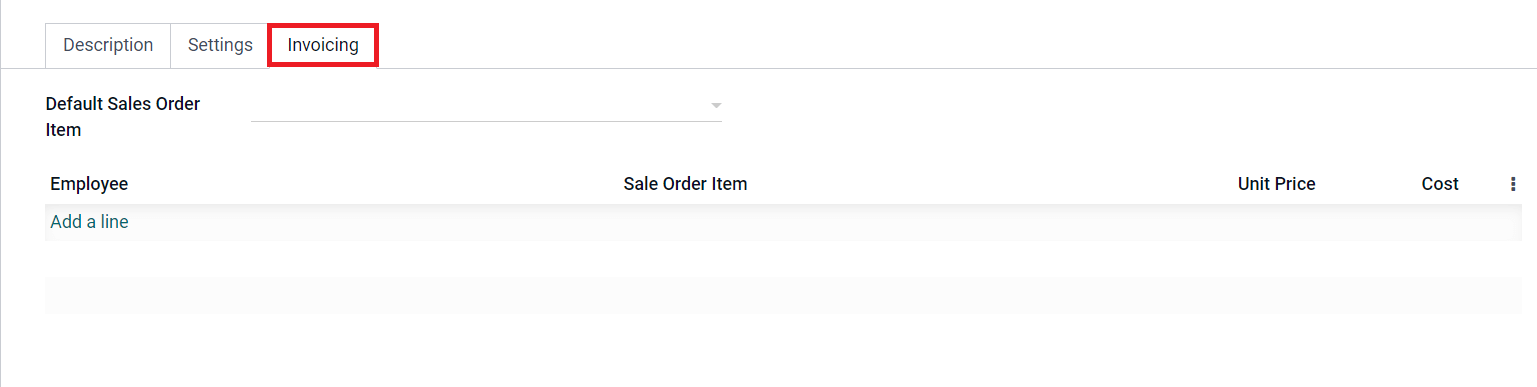Focus the Default Sales Order Item field
Image resolution: width=1537 pixels, height=387 pixels.
pos(486,105)
